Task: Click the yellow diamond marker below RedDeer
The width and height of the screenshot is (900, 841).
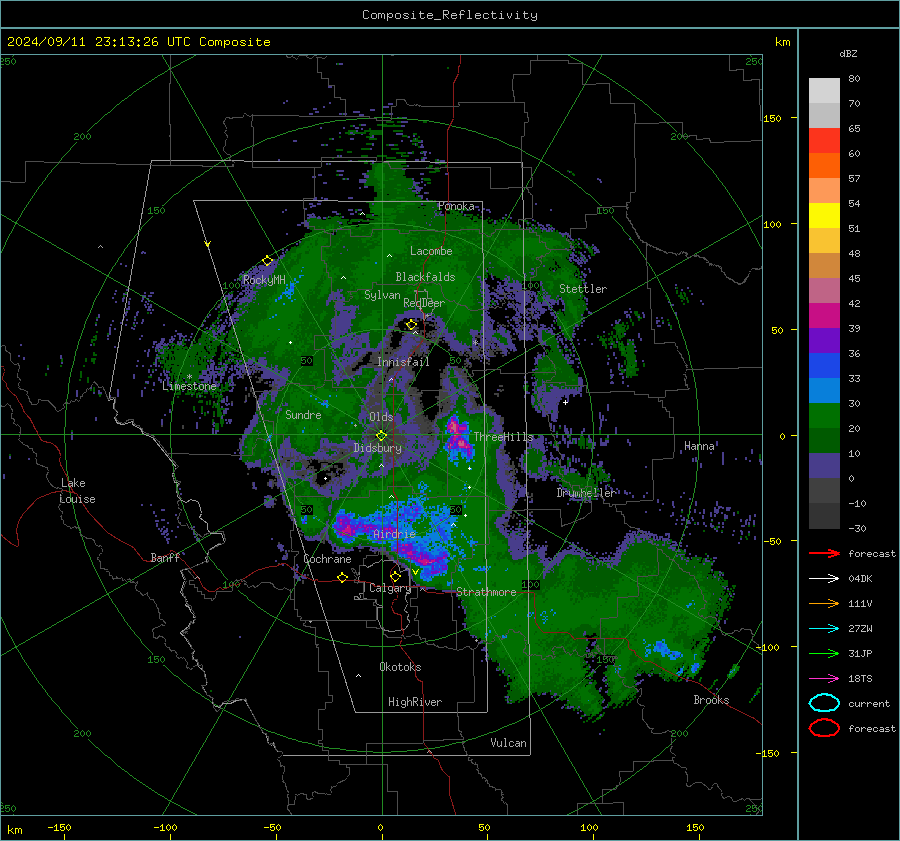Action: (x=411, y=325)
